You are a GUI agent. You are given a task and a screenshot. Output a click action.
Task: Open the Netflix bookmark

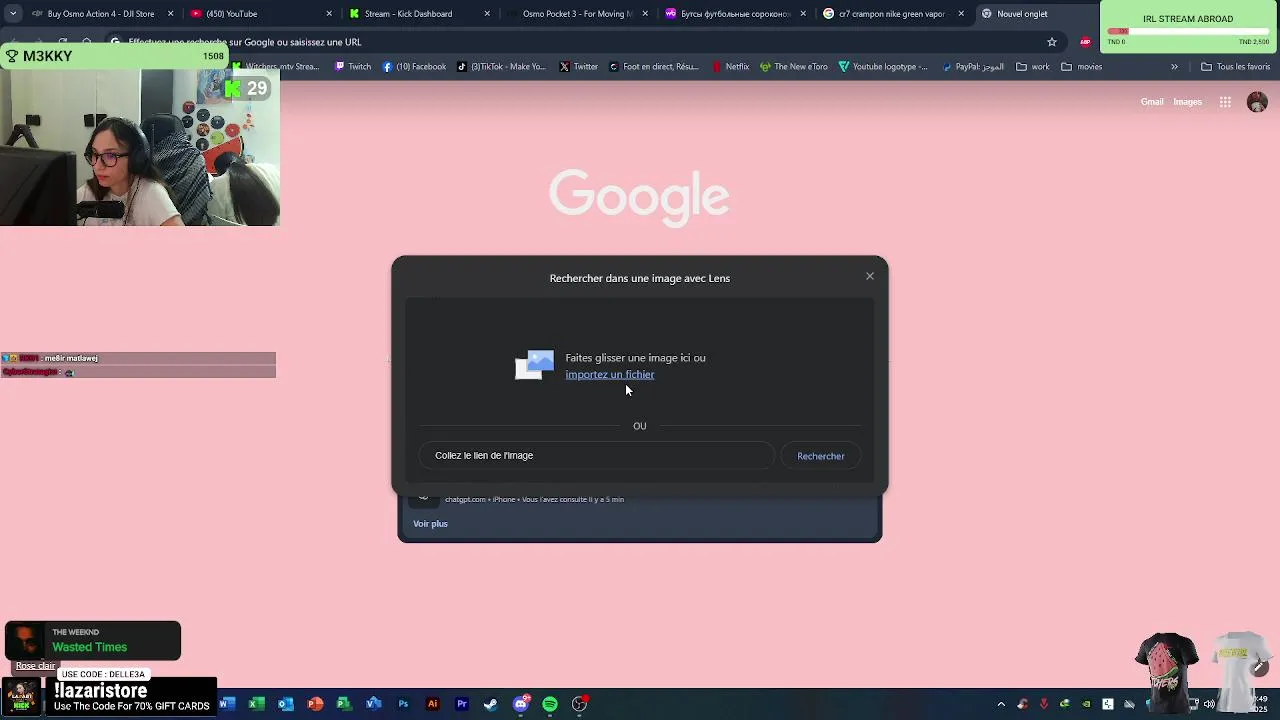coord(730,67)
